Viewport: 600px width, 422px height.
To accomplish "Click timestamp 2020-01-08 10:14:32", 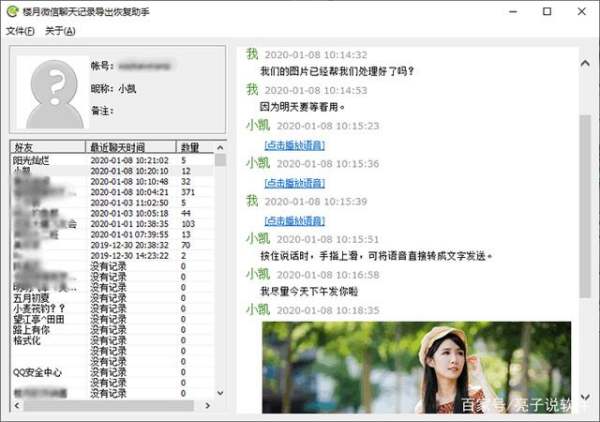I will 316,55.
